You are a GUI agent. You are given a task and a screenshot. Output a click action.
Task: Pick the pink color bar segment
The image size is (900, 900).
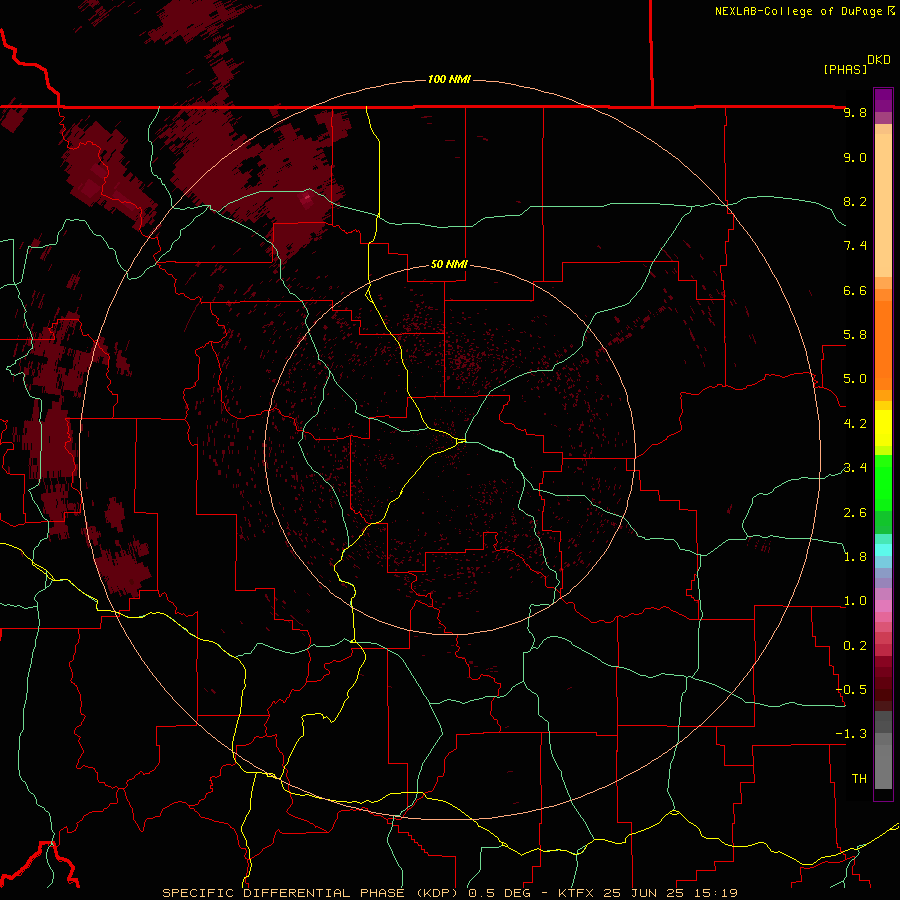883,606
